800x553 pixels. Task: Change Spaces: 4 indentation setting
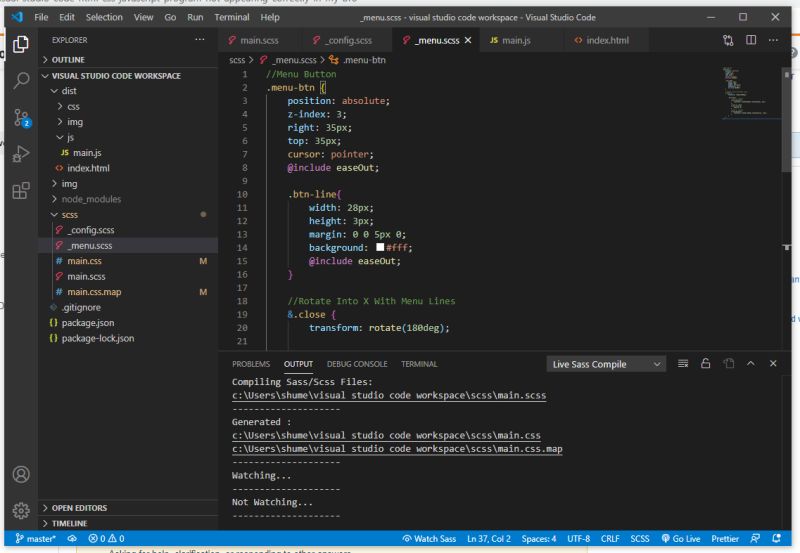tap(538, 539)
